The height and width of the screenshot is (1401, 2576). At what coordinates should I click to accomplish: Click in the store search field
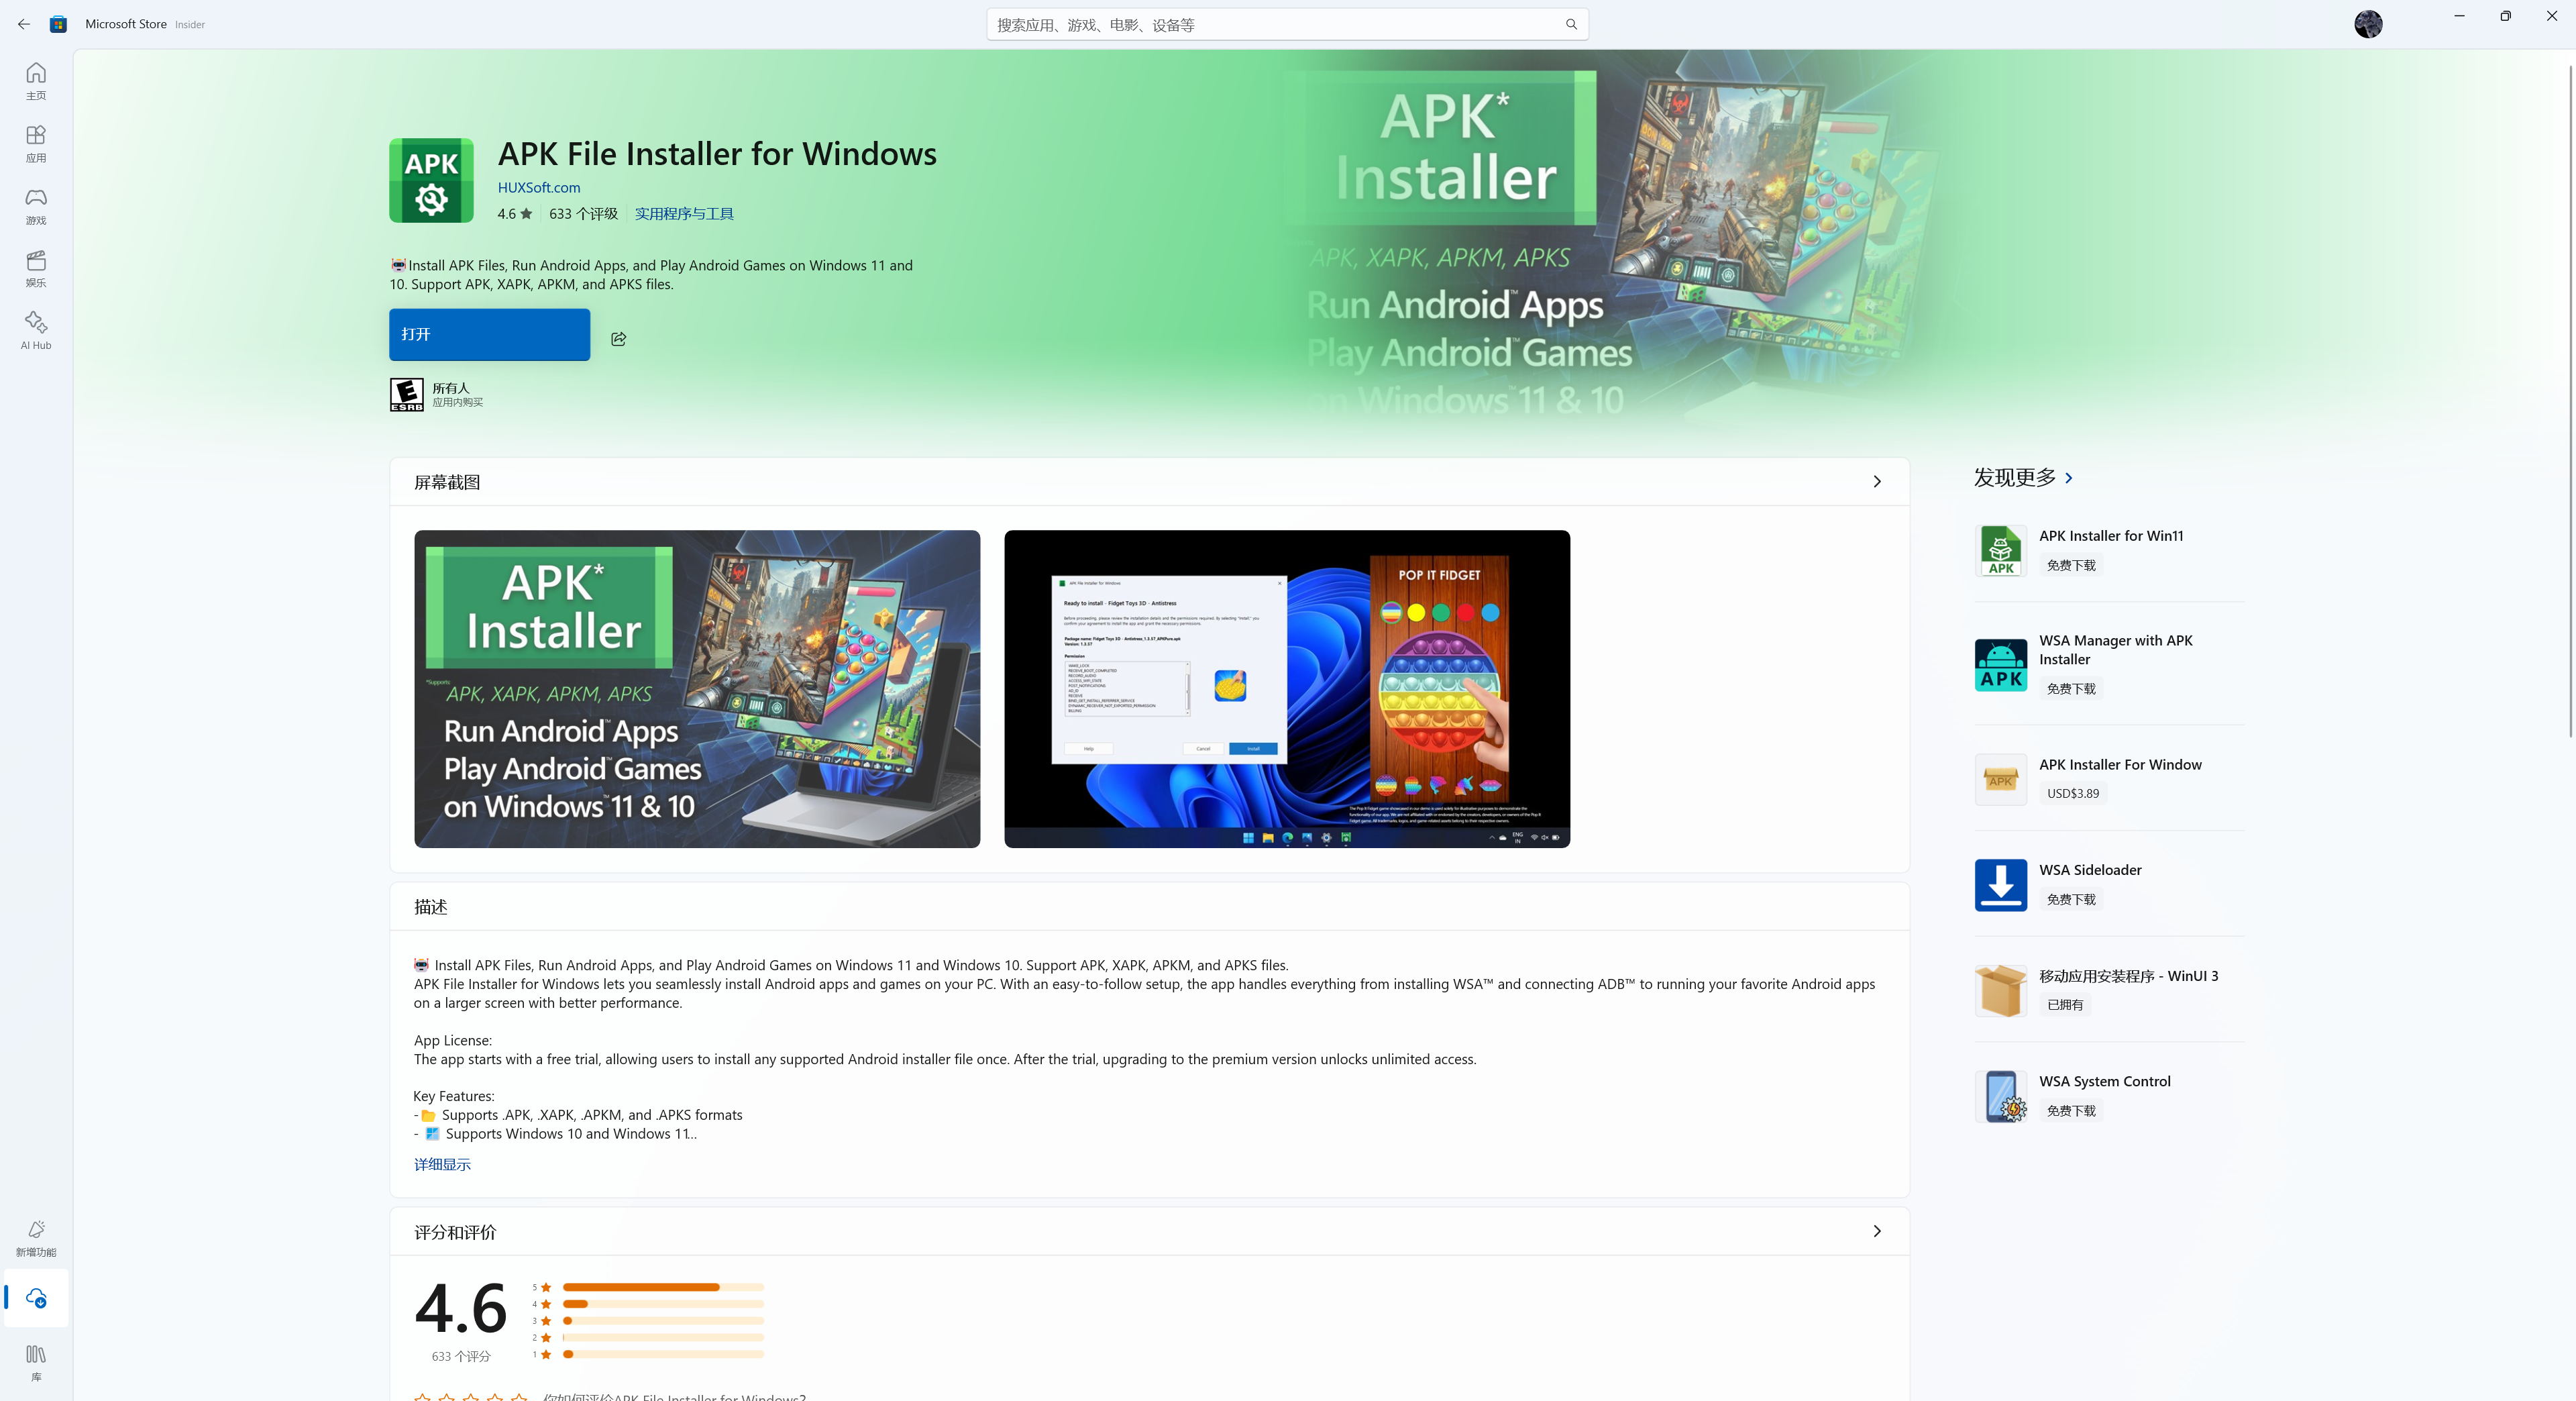tap(1270, 24)
